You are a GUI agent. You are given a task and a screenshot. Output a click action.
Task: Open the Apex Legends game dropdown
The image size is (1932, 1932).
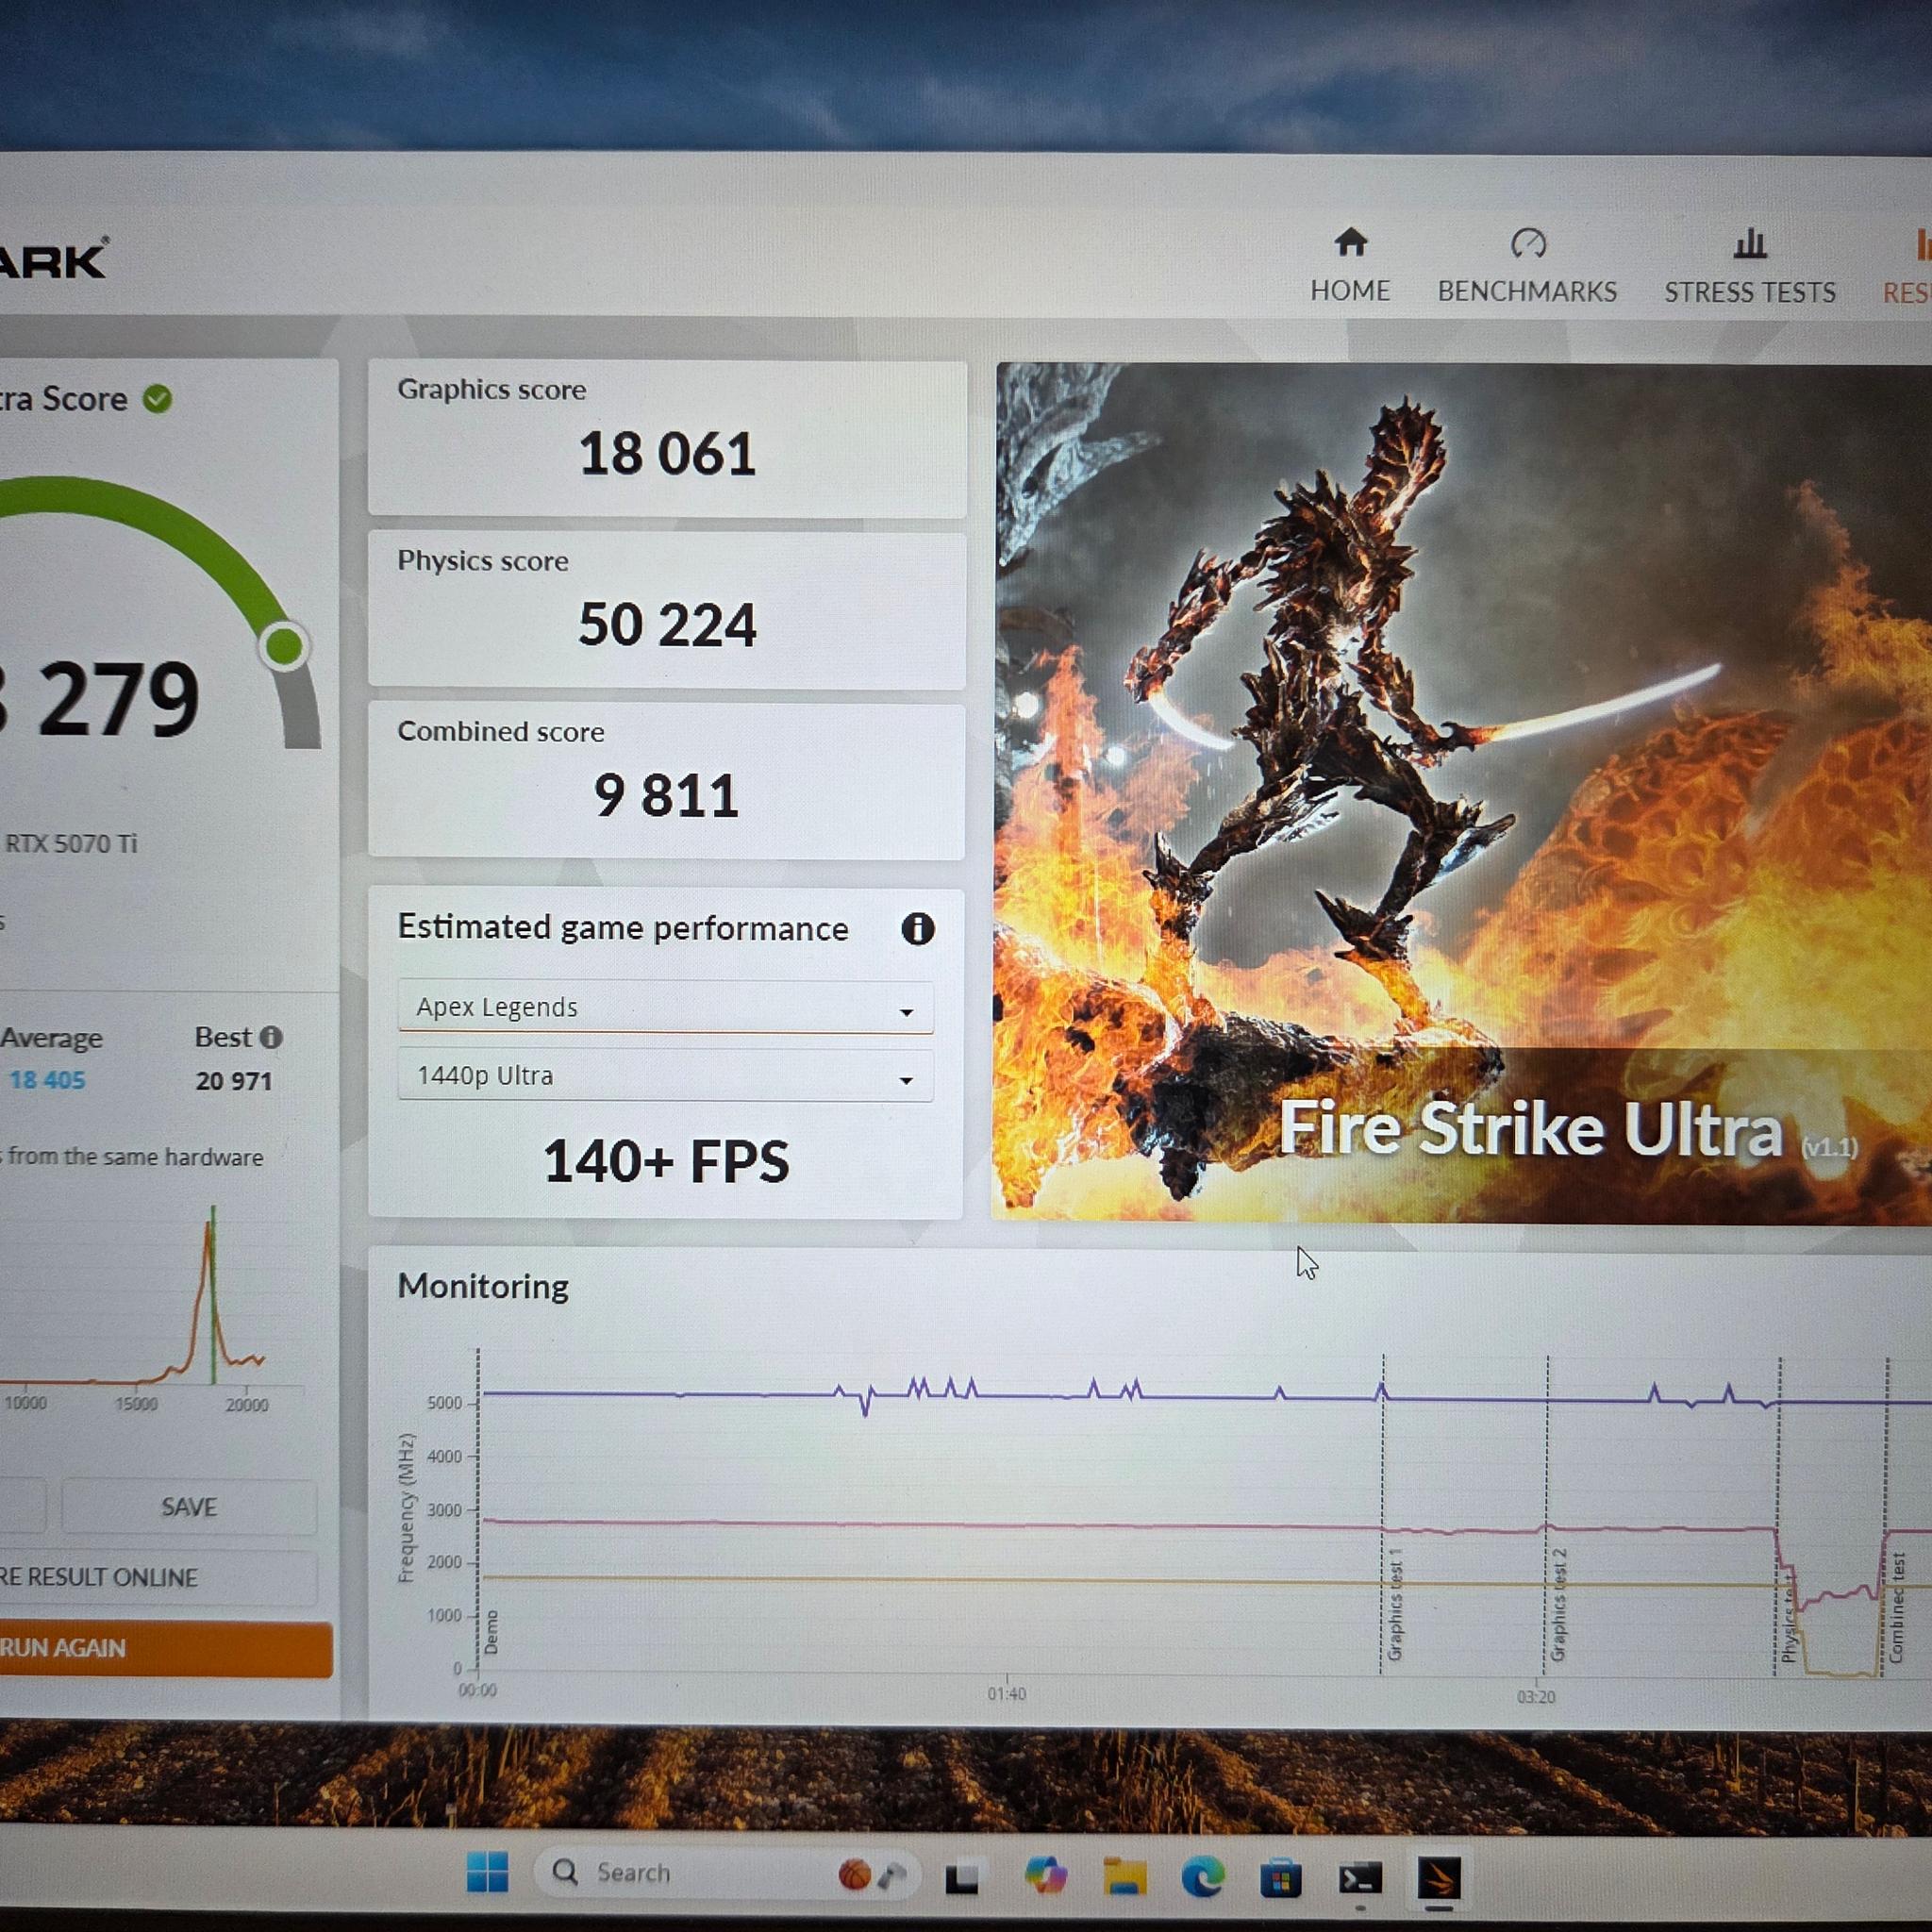coord(665,1007)
